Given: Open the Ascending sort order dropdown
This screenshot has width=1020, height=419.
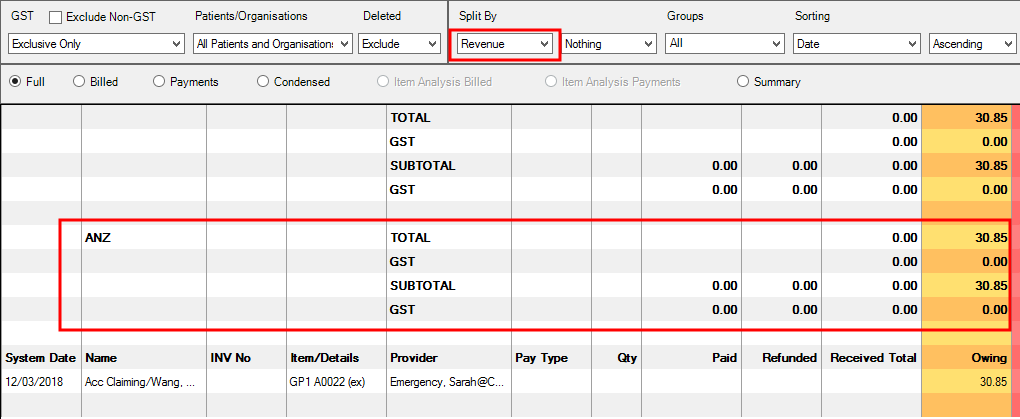Looking at the screenshot, I should click(972, 44).
